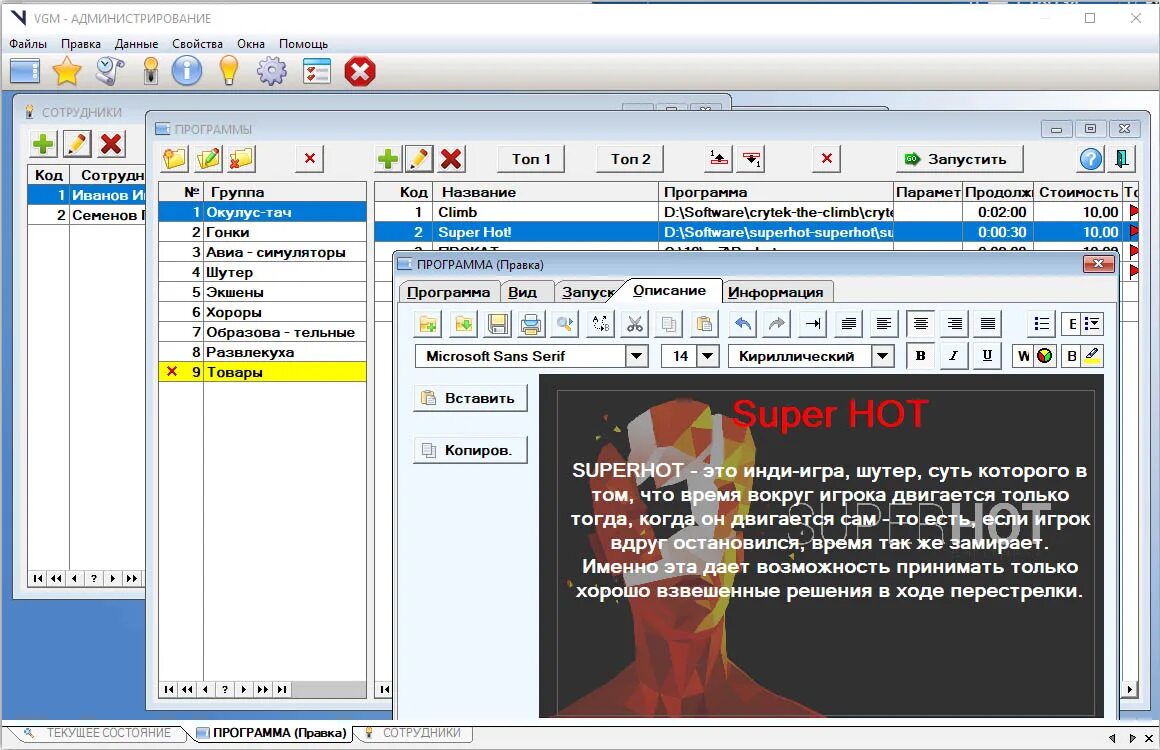Open the yellow highlight color marker
Viewport: 1160px width, 750px height.
click(x=1092, y=356)
